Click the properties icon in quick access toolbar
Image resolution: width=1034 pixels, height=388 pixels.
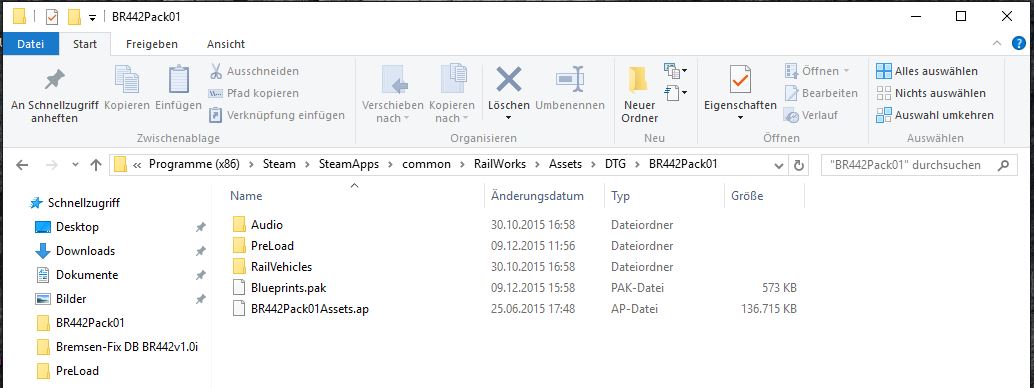(x=51, y=16)
